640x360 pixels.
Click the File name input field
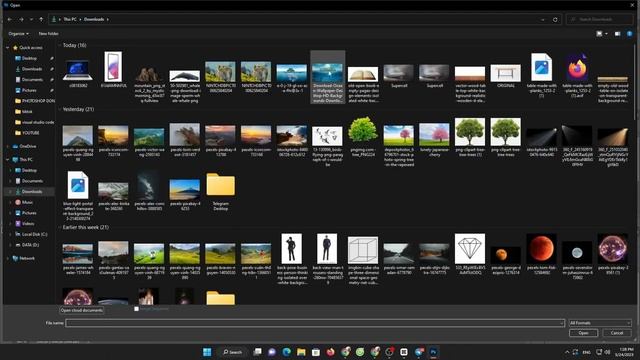tap(315, 323)
